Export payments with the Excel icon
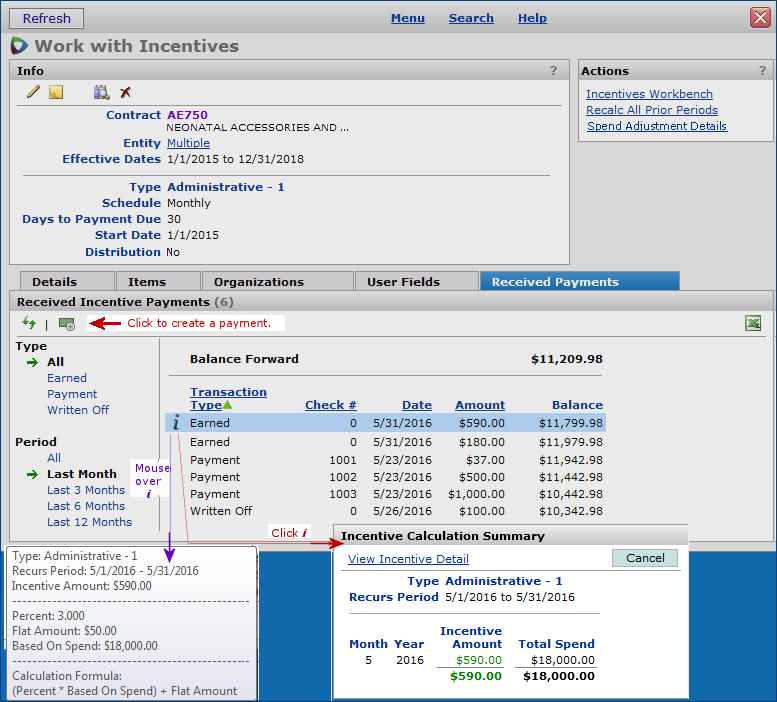777x702 pixels. point(753,323)
